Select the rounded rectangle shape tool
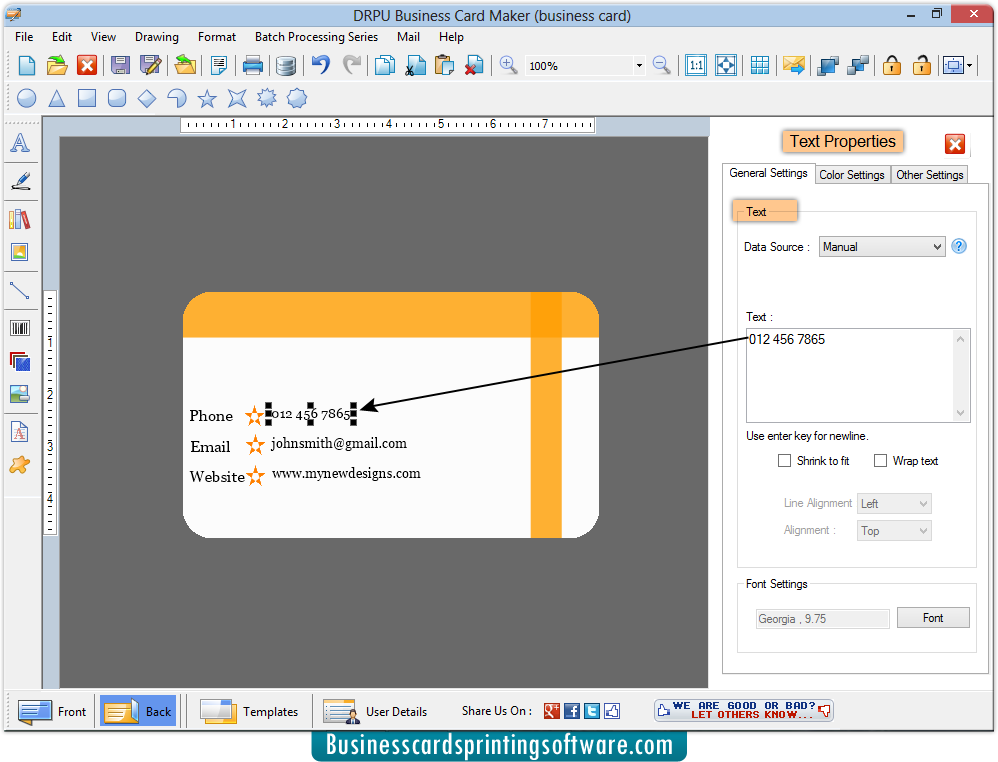998x762 pixels. point(119,98)
